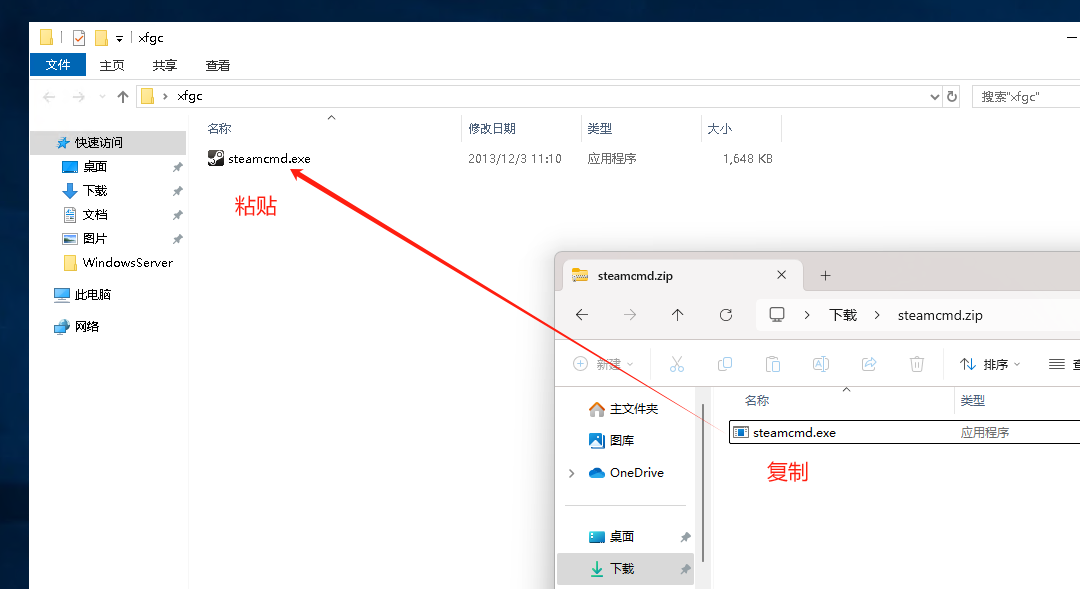Open the 文件 ribbon tab
The height and width of the screenshot is (589, 1080).
[58, 65]
